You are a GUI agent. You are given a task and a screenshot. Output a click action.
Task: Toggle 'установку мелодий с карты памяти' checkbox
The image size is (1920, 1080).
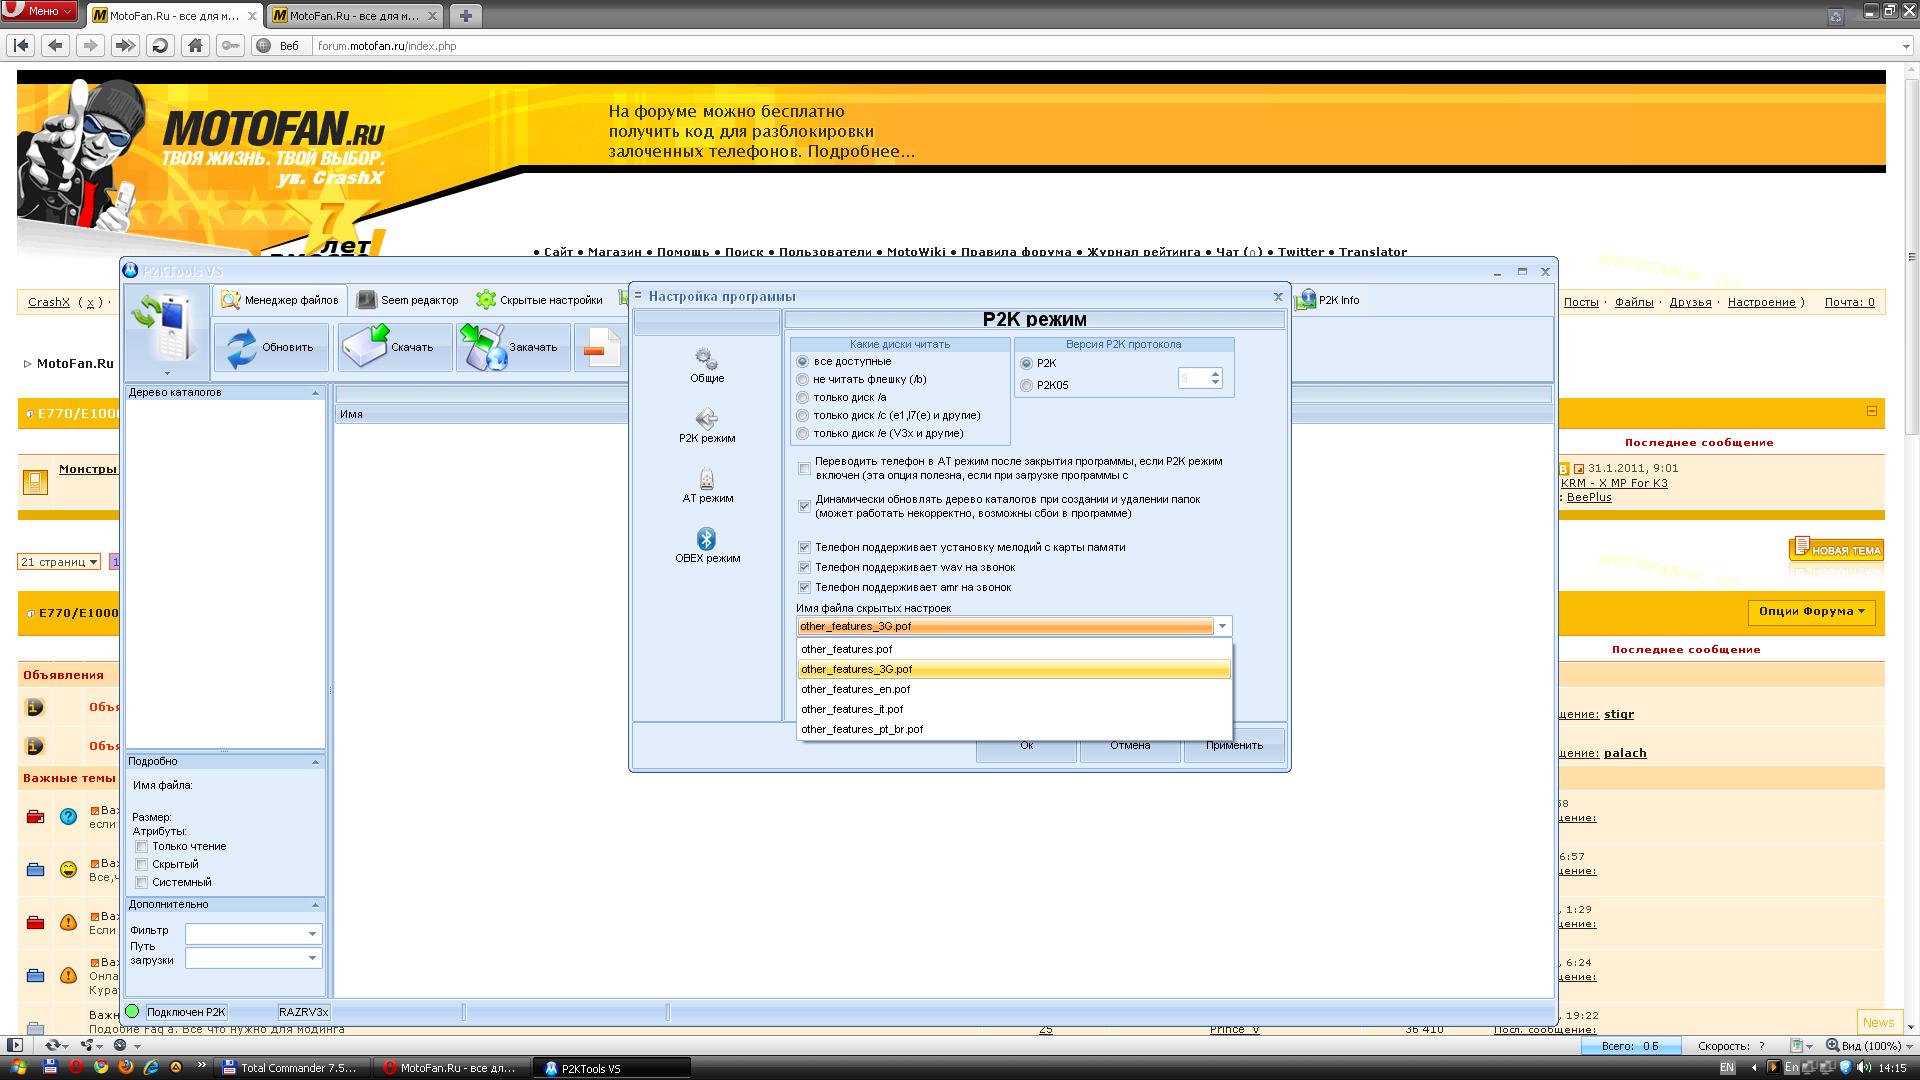[805, 547]
